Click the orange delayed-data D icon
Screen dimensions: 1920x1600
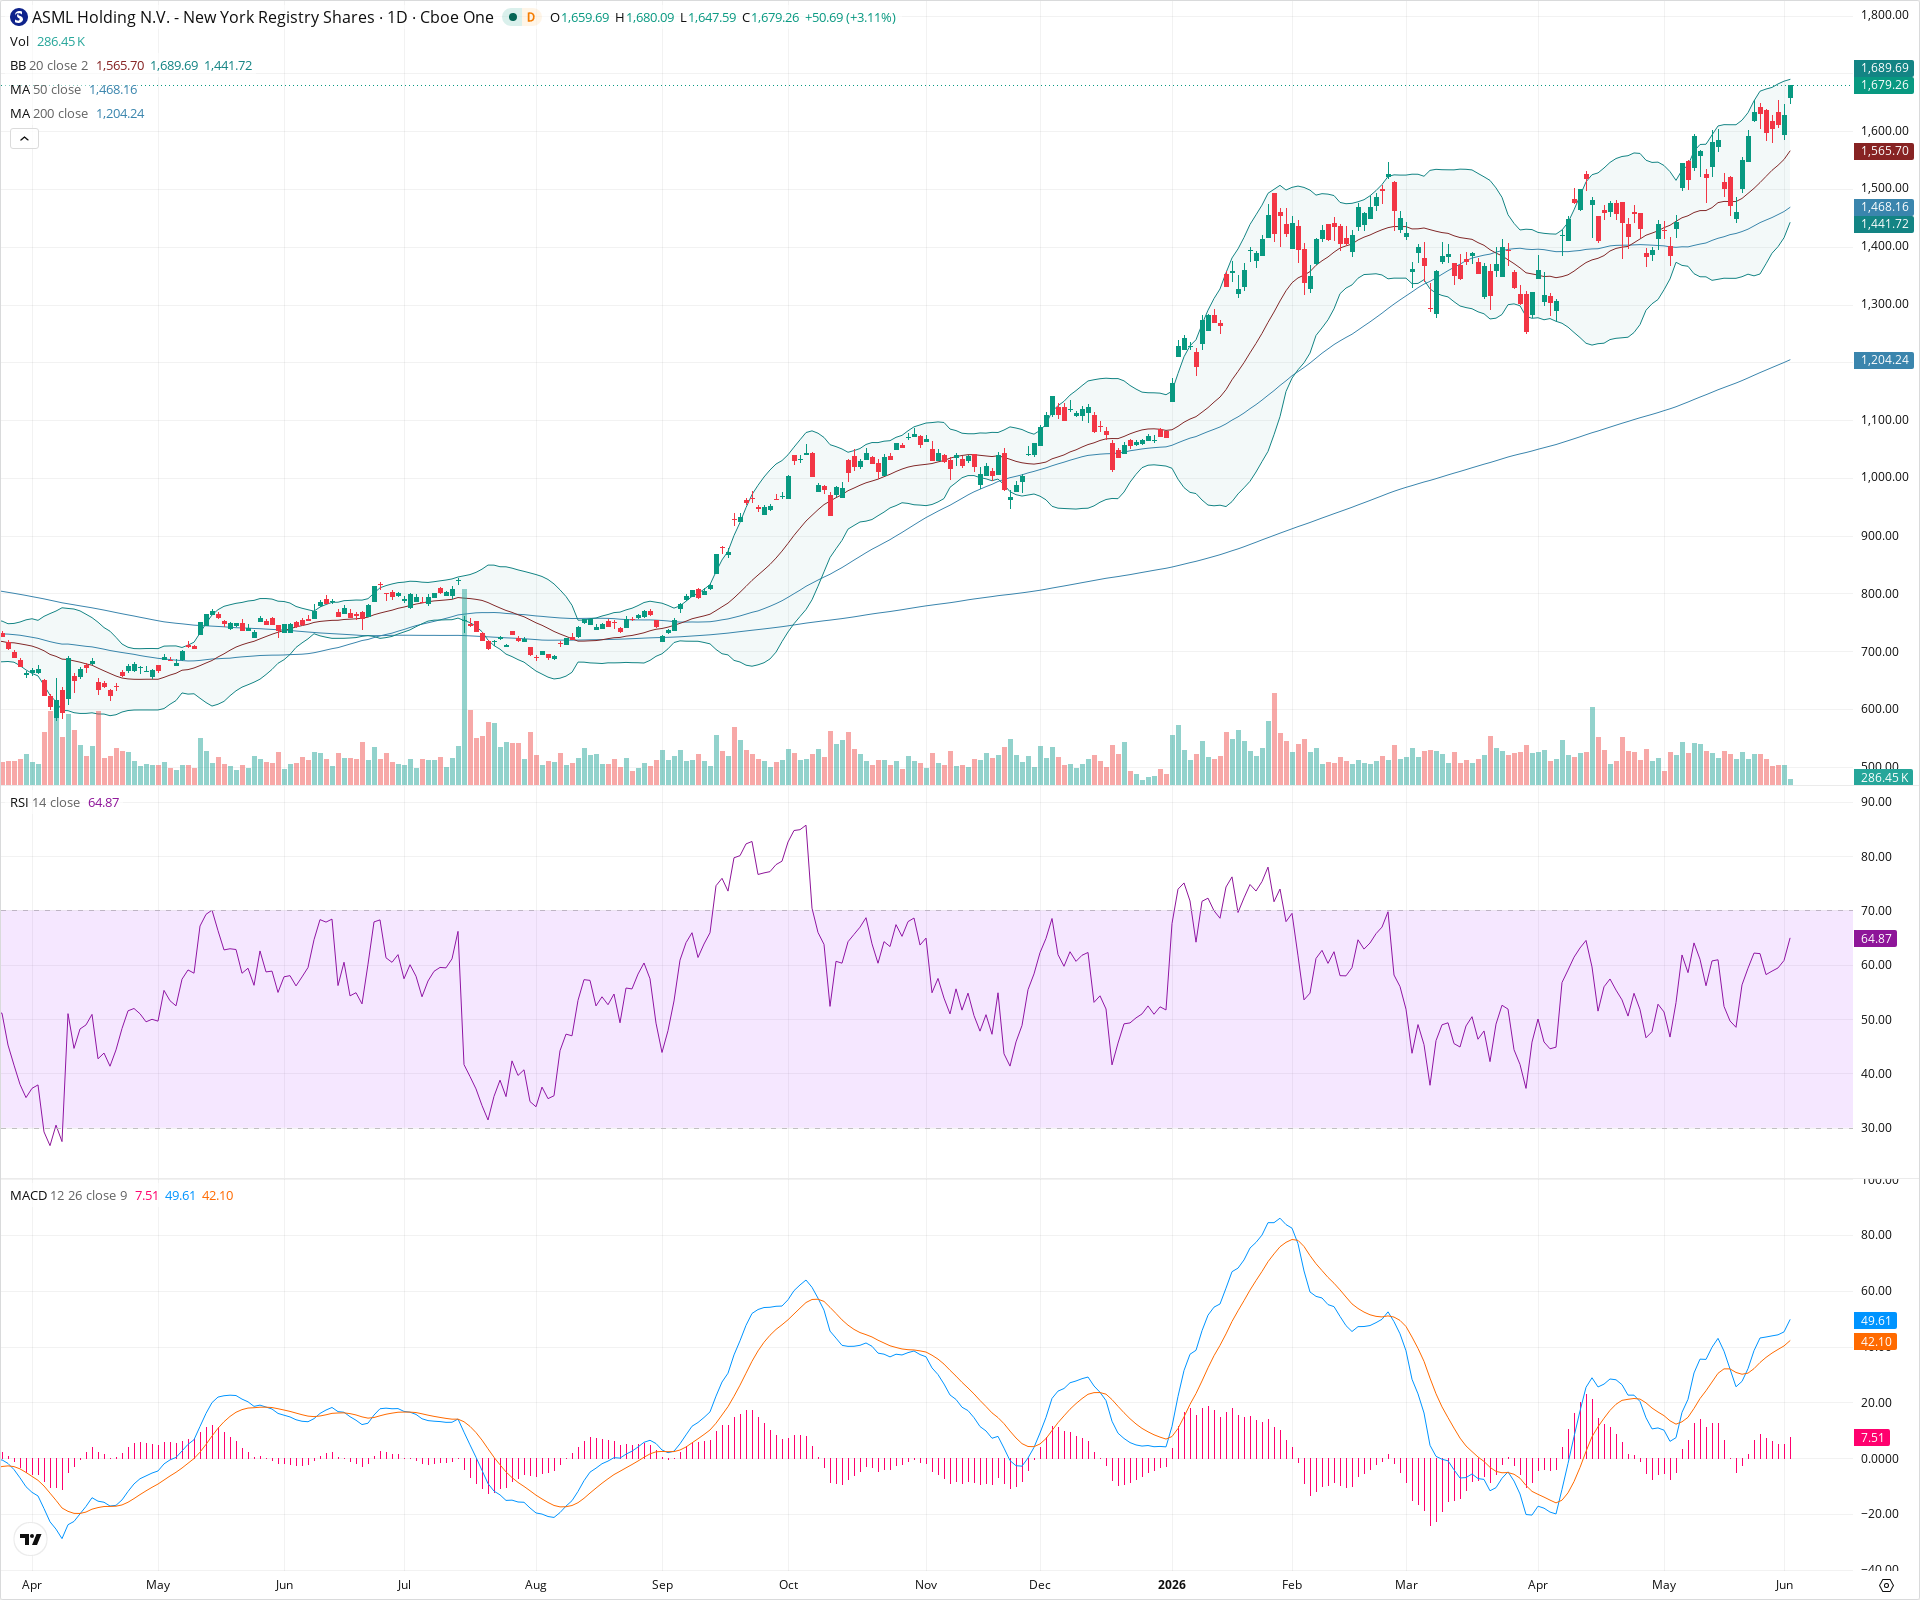[x=531, y=17]
